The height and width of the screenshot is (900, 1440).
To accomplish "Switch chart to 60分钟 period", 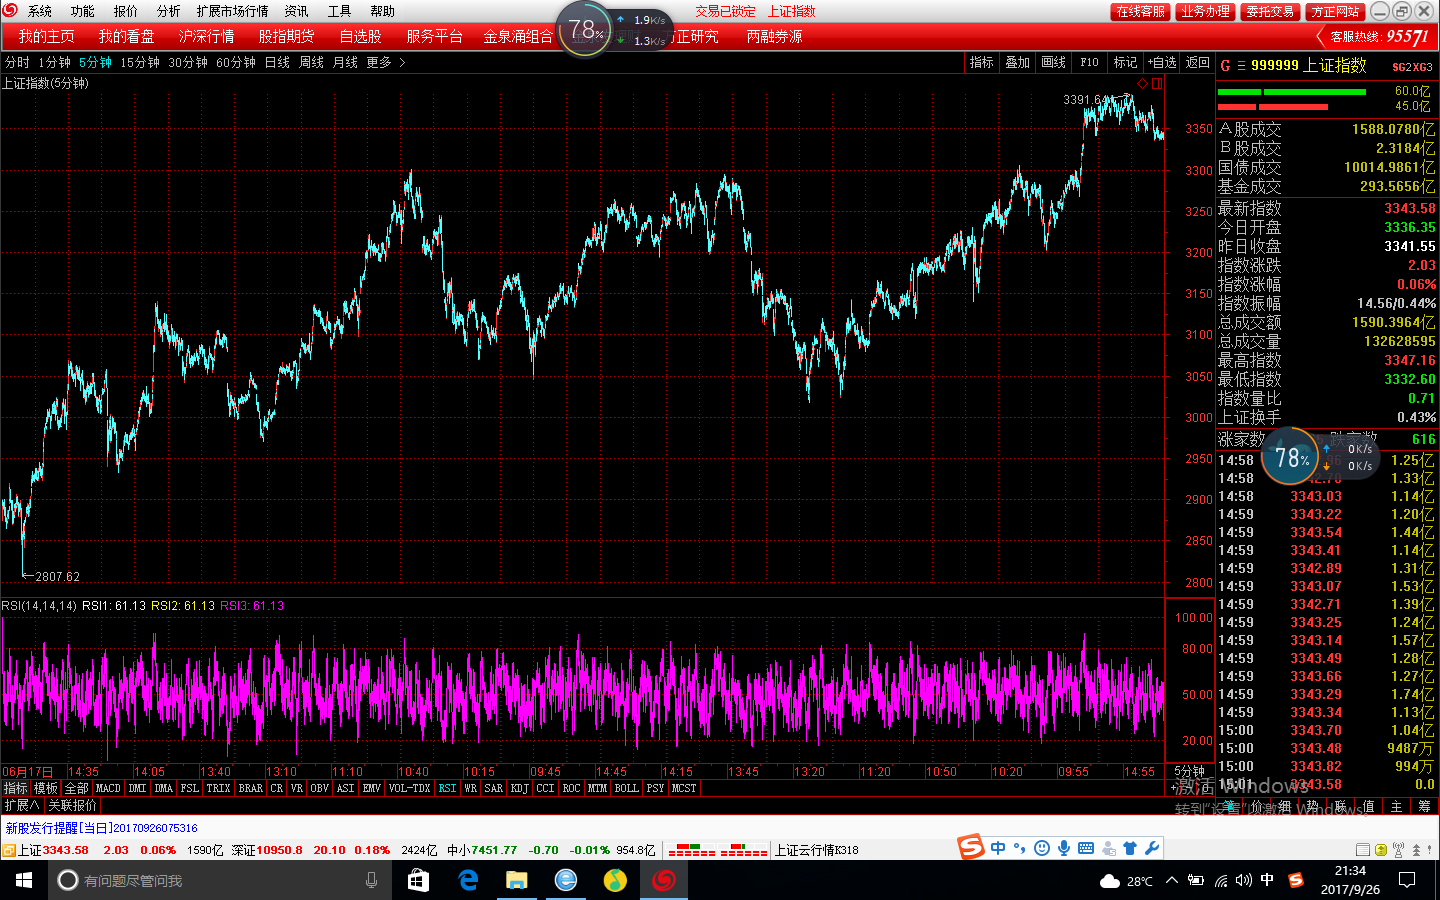I will [236, 62].
